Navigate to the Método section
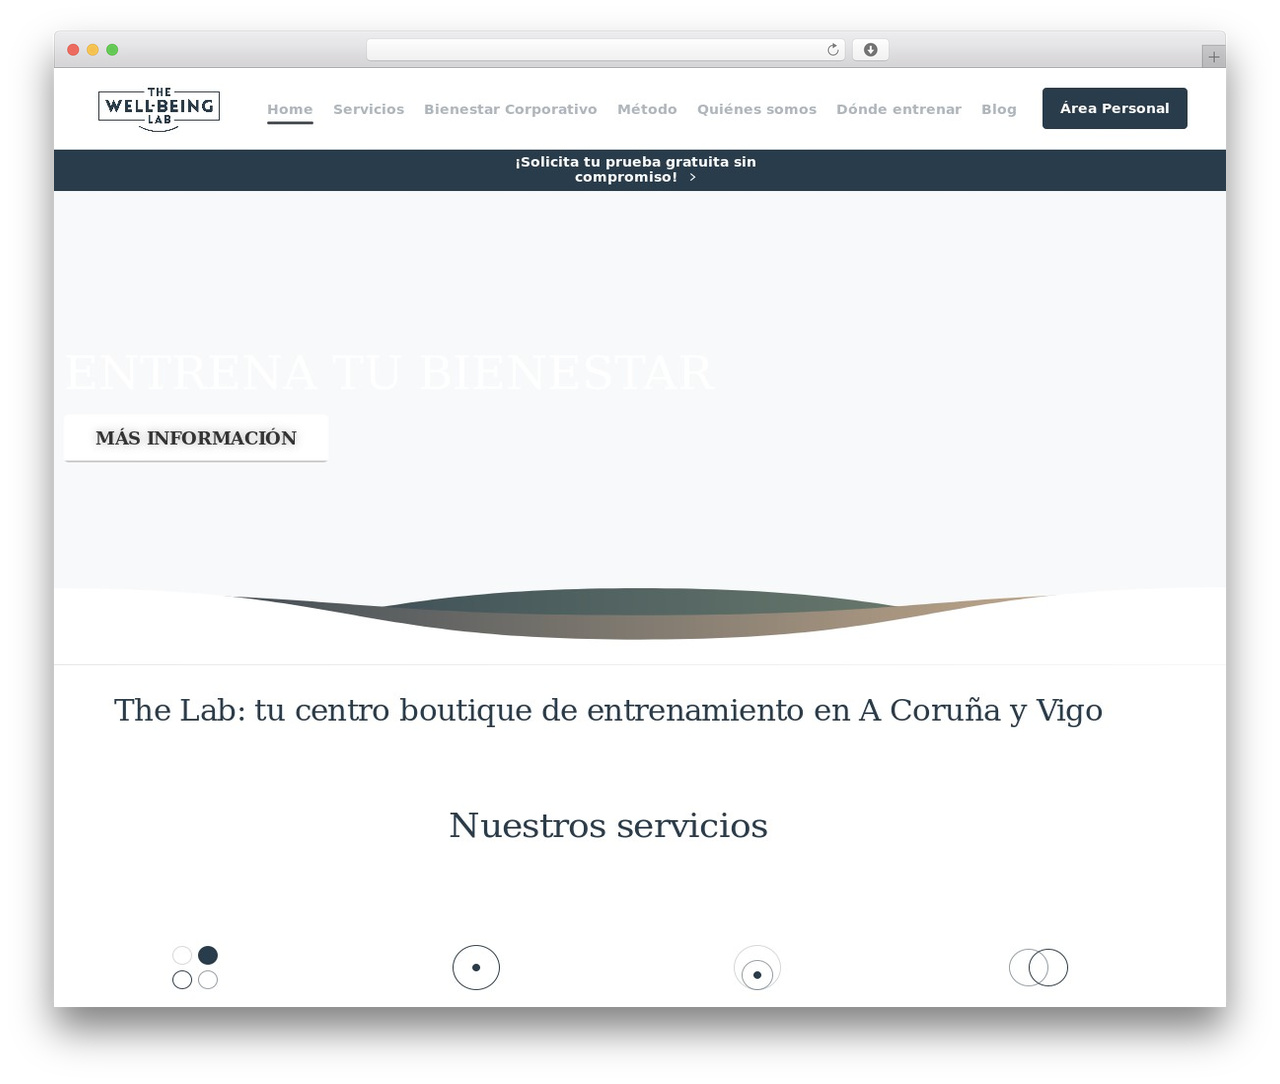This screenshot has height=1084, width=1280. [x=647, y=109]
